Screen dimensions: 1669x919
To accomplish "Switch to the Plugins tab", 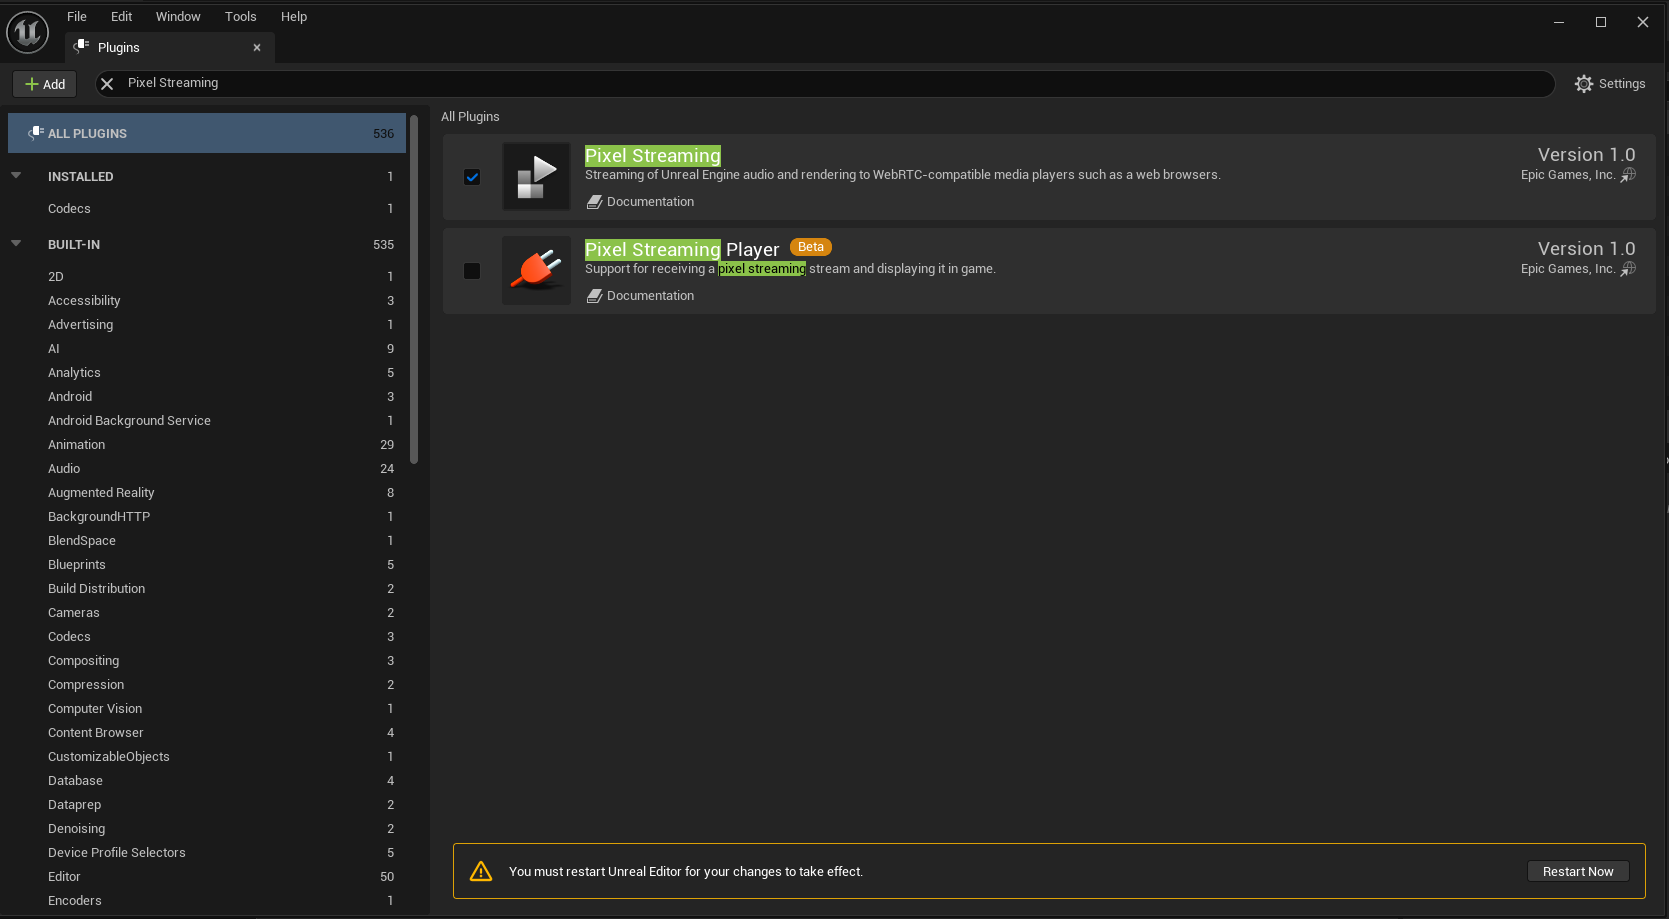I will coord(170,47).
